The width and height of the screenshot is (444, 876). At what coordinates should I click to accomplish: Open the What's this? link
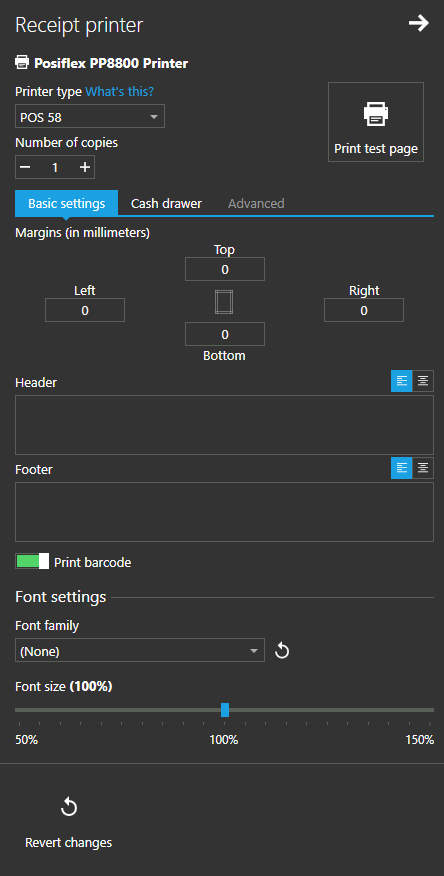pos(120,92)
